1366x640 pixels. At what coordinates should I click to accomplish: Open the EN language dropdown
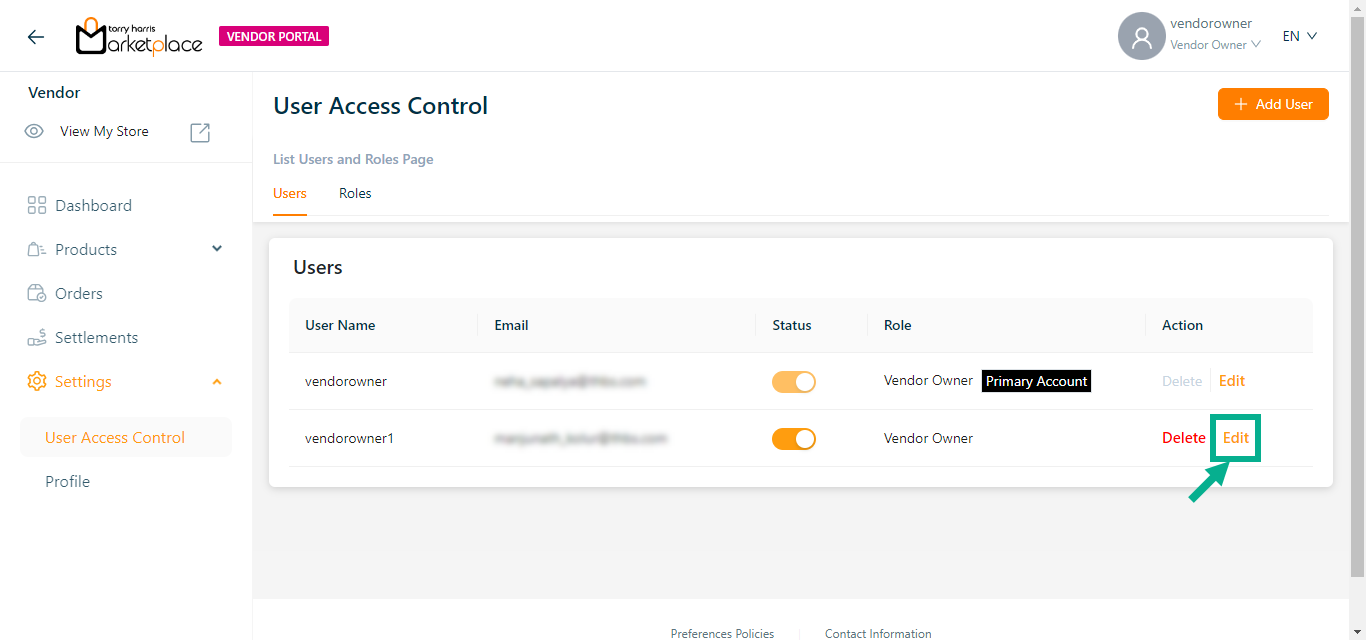tap(1299, 37)
